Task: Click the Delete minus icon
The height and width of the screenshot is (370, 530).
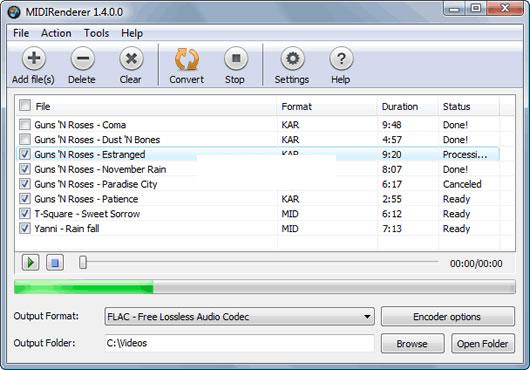Action: (82, 58)
